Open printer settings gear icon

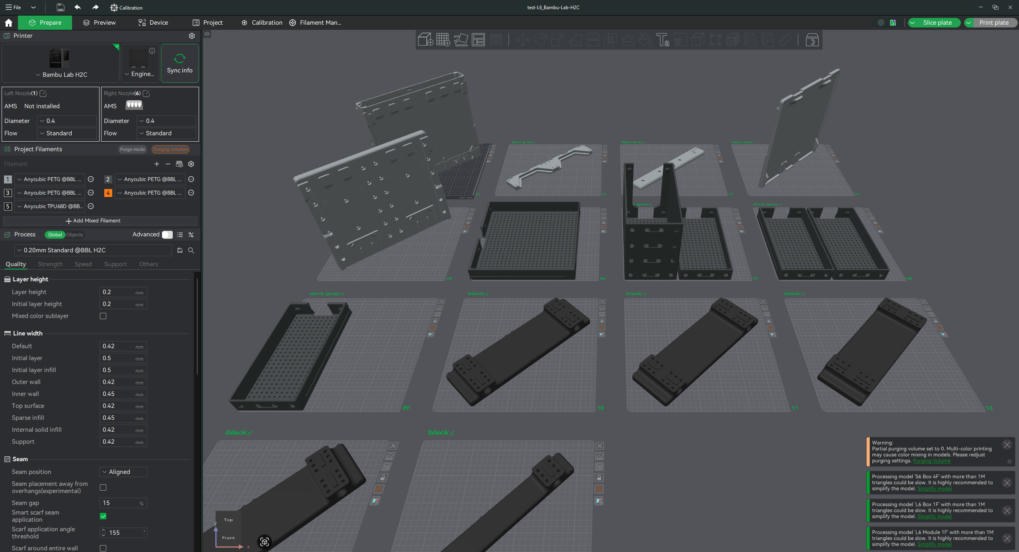coord(192,36)
